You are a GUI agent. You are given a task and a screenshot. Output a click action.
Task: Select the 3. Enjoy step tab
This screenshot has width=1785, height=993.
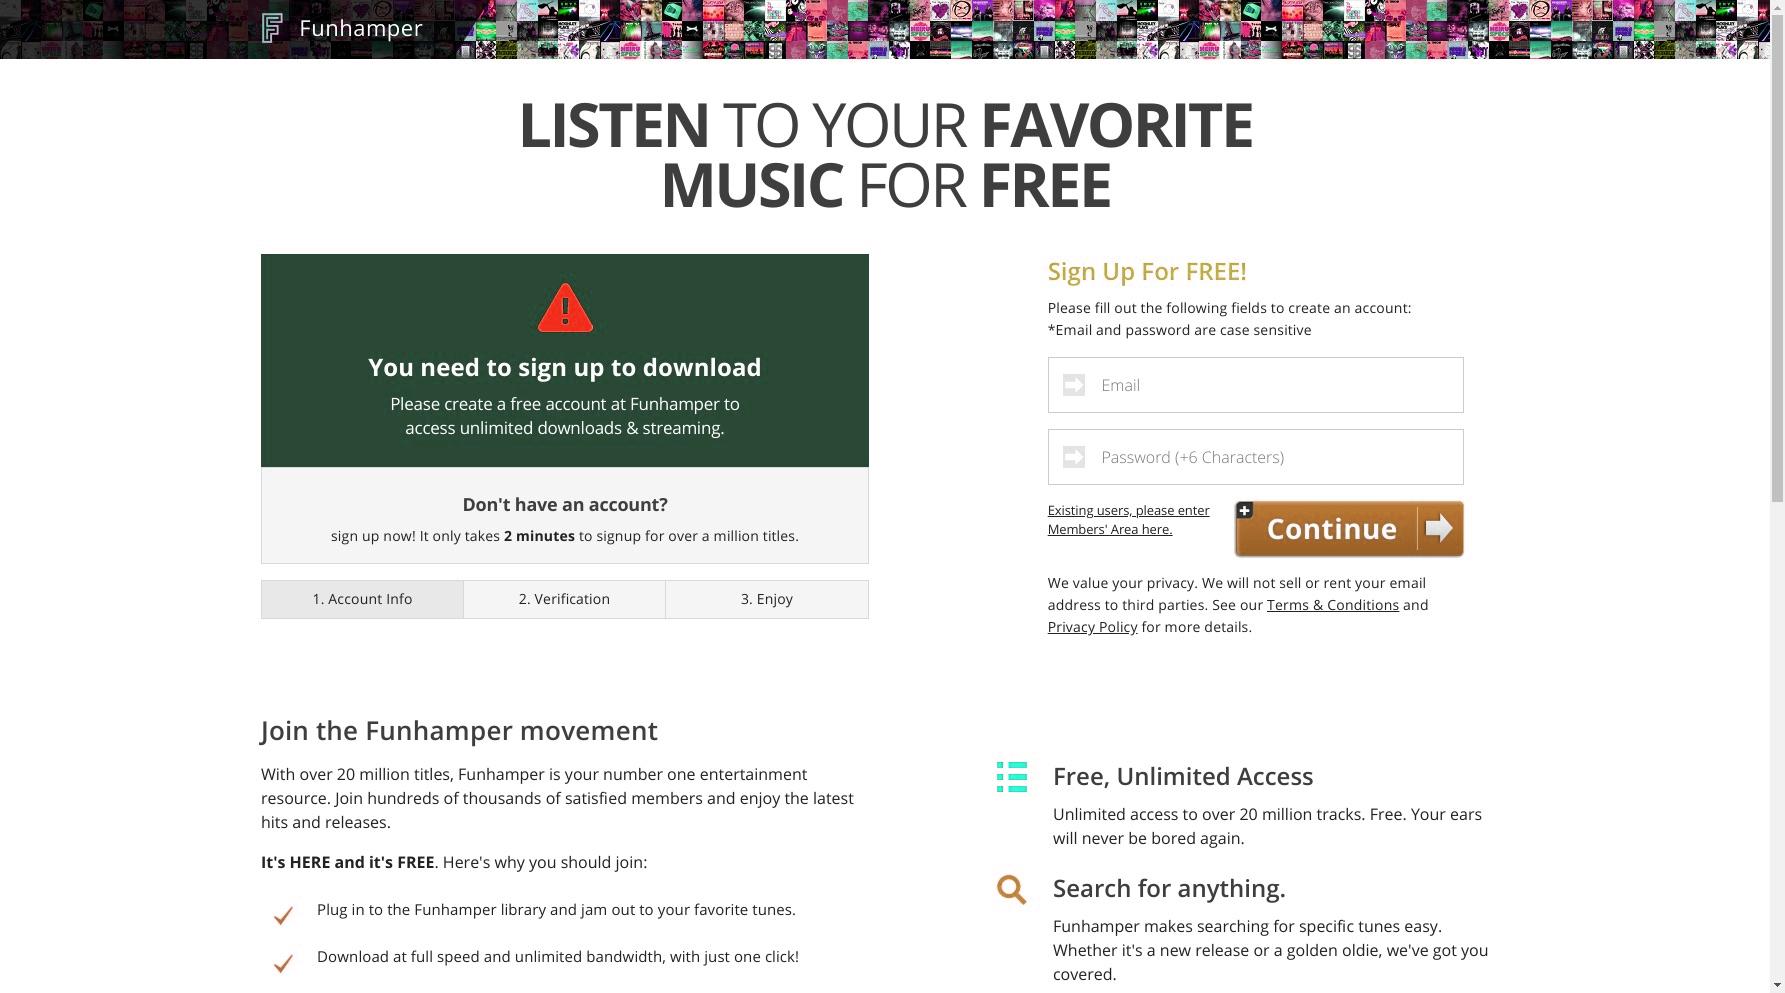767,599
